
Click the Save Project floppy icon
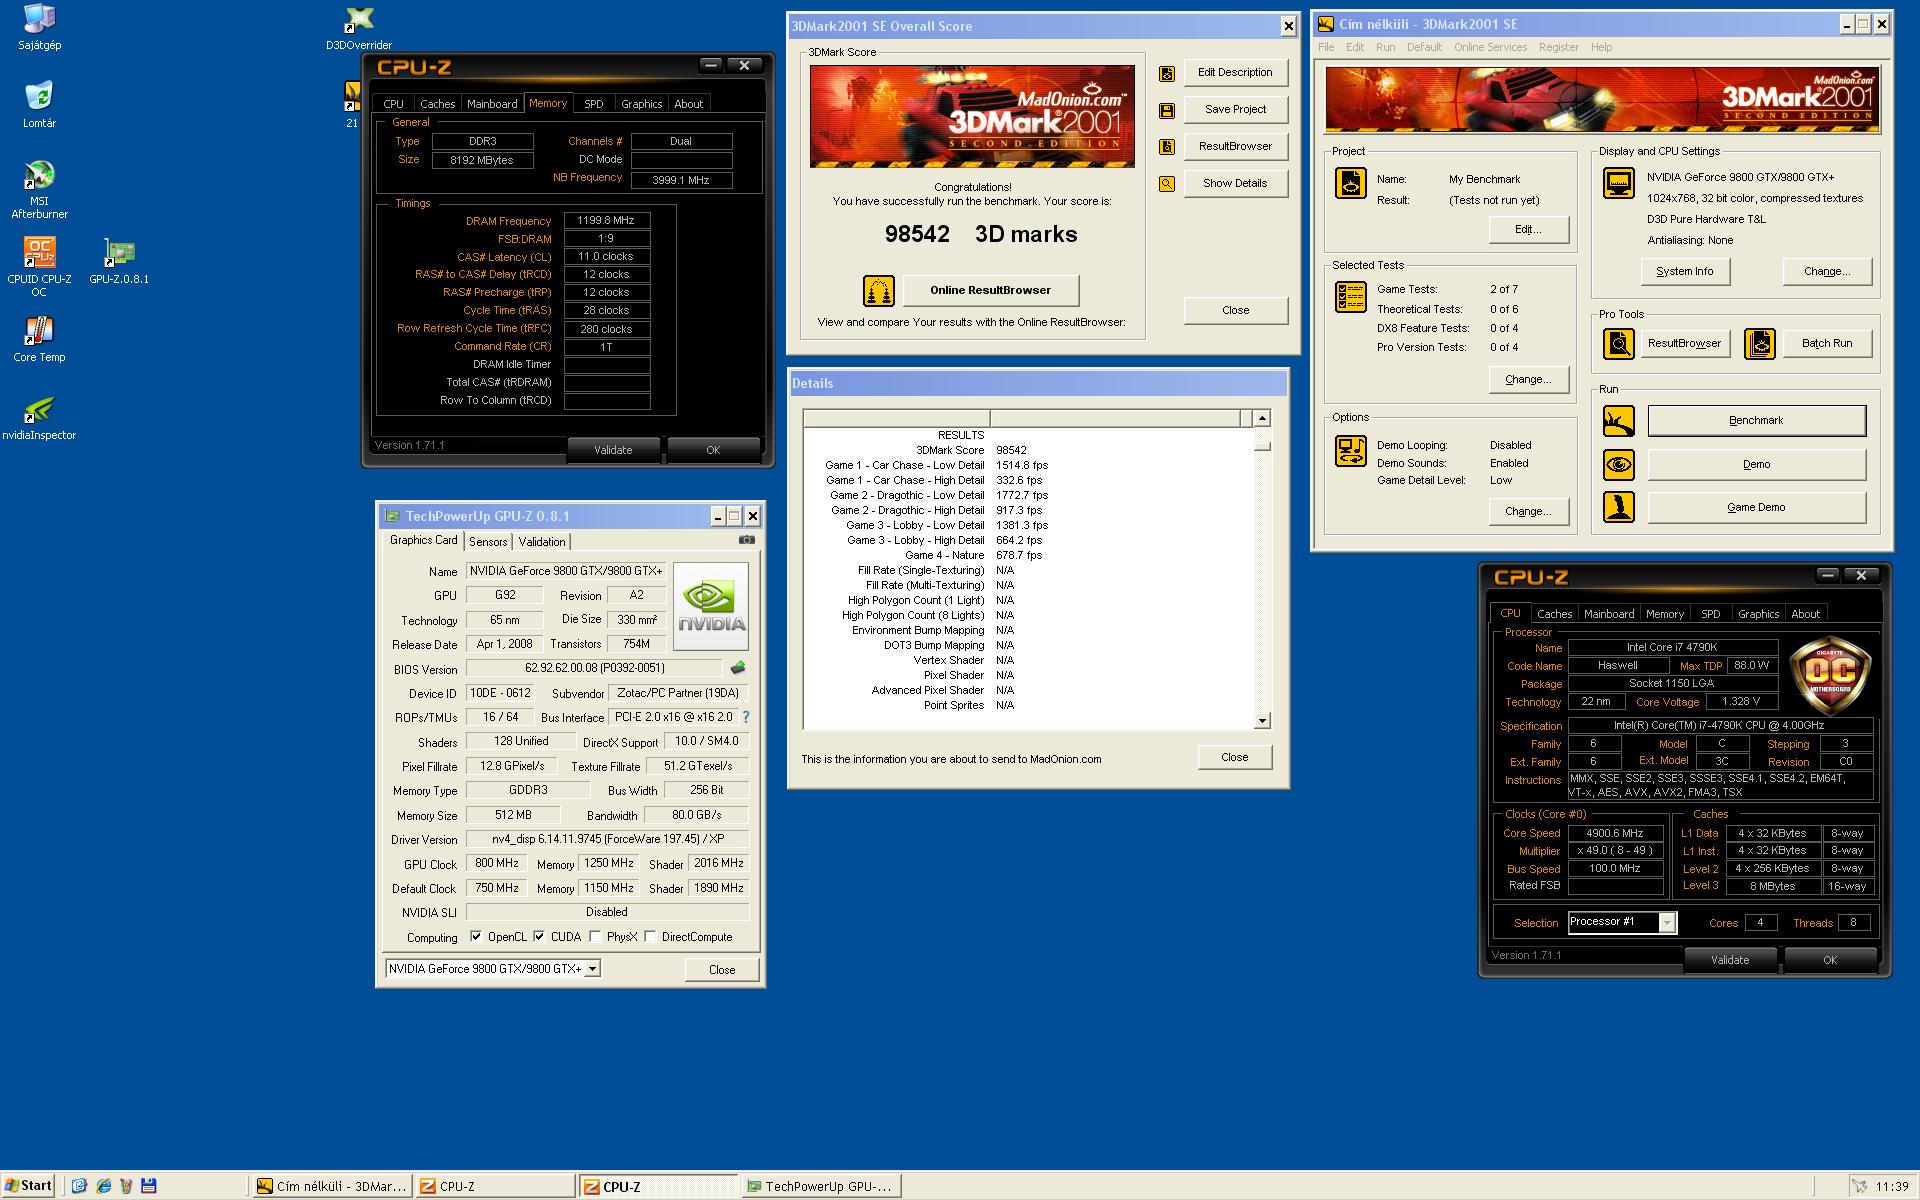(1167, 110)
